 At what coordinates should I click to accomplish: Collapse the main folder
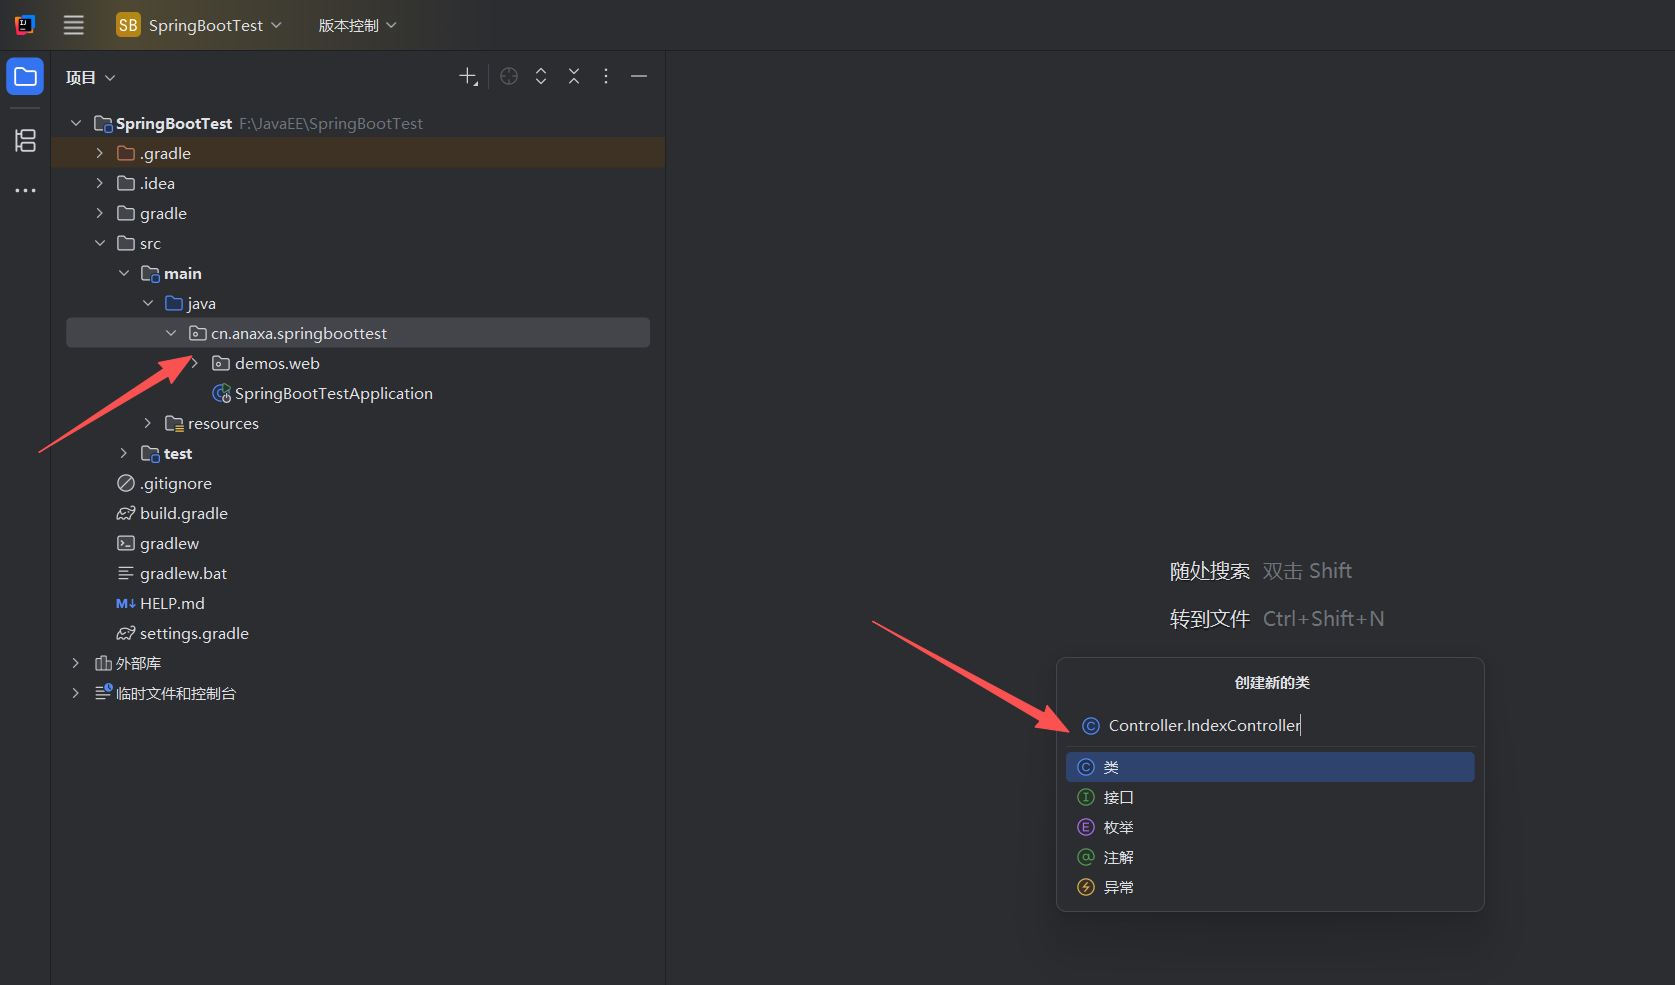[124, 273]
